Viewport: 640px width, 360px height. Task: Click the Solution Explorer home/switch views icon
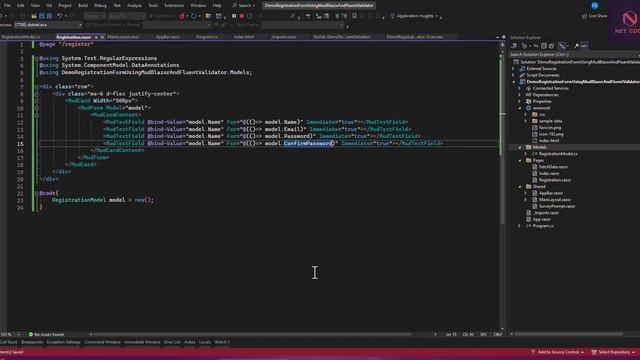(x=514, y=46)
